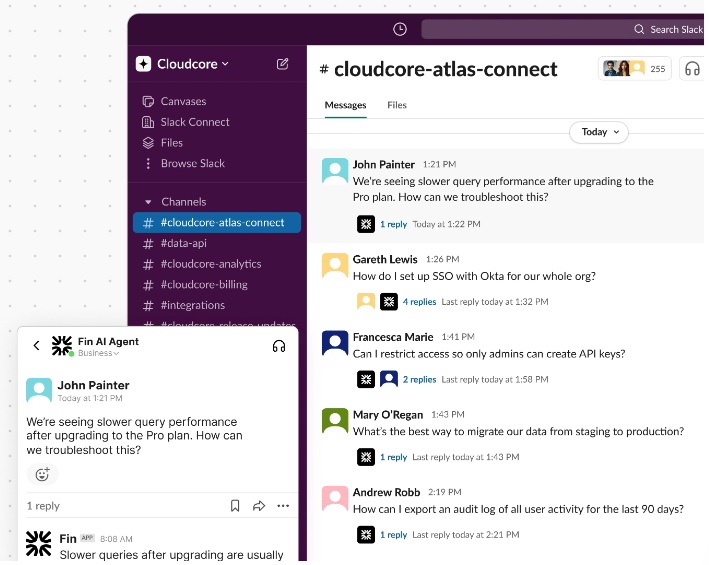The height and width of the screenshot is (565, 709).
Task: Open the #cloudcore-billing channel
Action: tap(204, 285)
